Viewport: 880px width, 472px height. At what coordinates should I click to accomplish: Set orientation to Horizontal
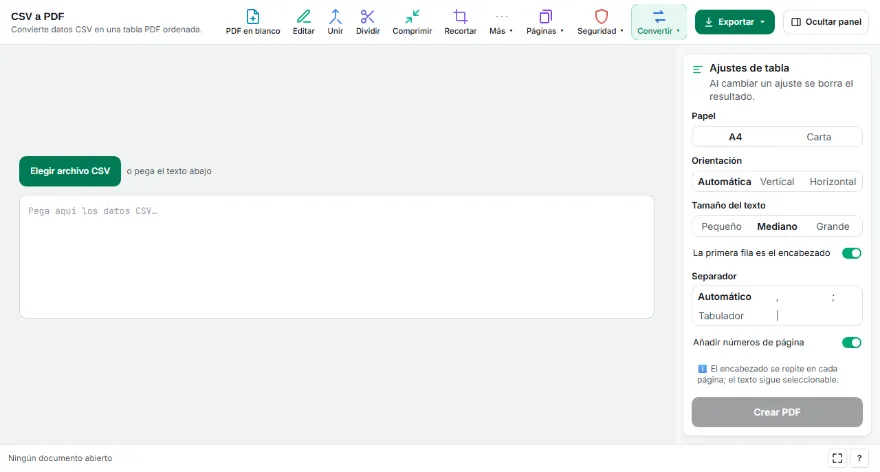click(x=832, y=182)
